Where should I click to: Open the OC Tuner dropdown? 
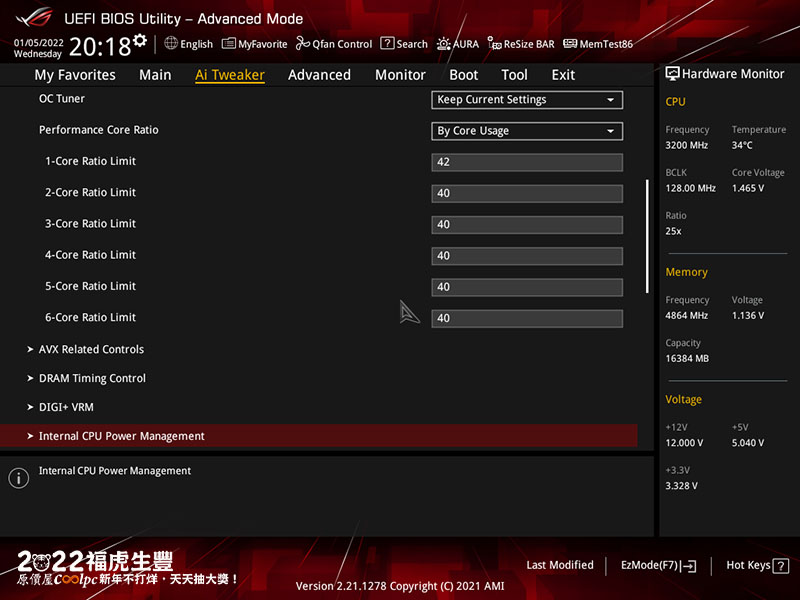(x=527, y=100)
